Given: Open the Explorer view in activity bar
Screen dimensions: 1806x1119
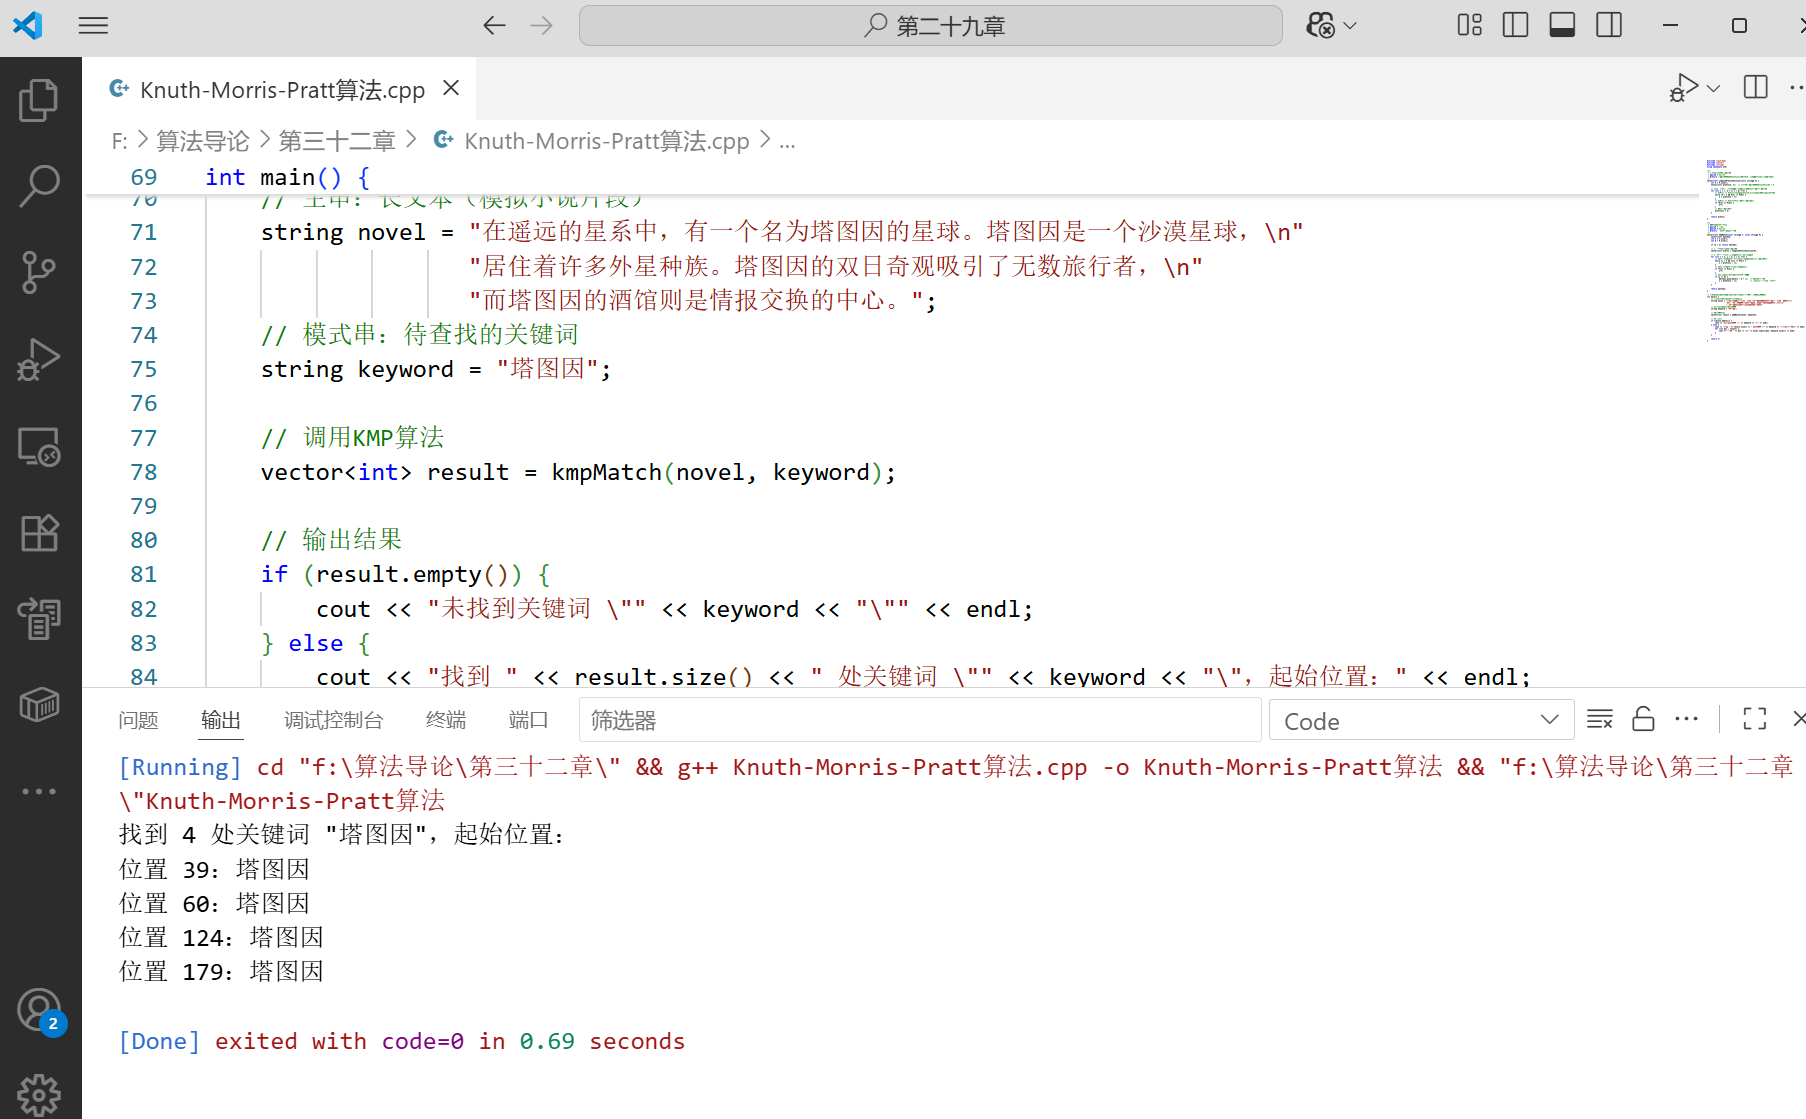Looking at the screenshot, I should pyautogui.click(x=39, y=100).
